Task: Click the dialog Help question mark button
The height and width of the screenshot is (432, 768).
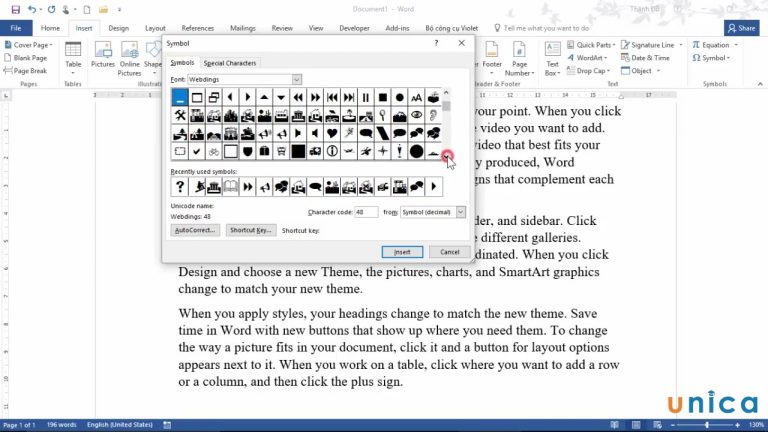Action: click(x=436, y=43)
